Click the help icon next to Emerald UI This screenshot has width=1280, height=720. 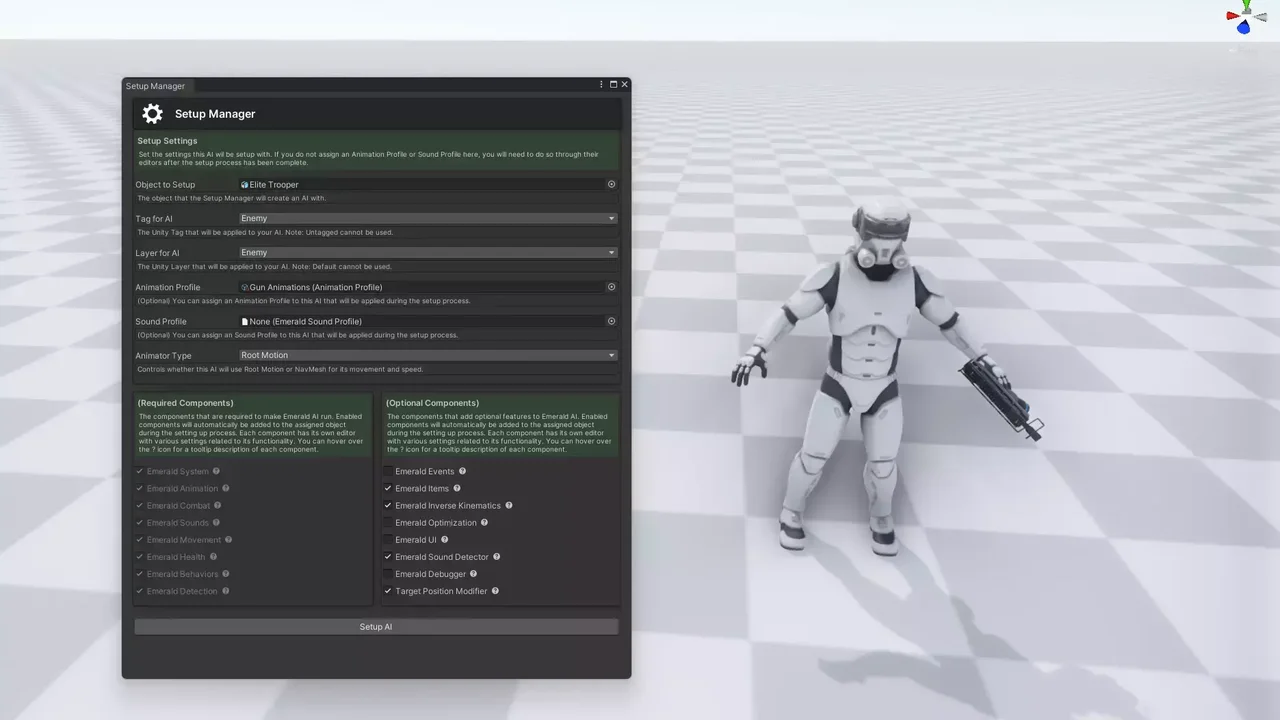pyautogui.click(x=445, y=539)
